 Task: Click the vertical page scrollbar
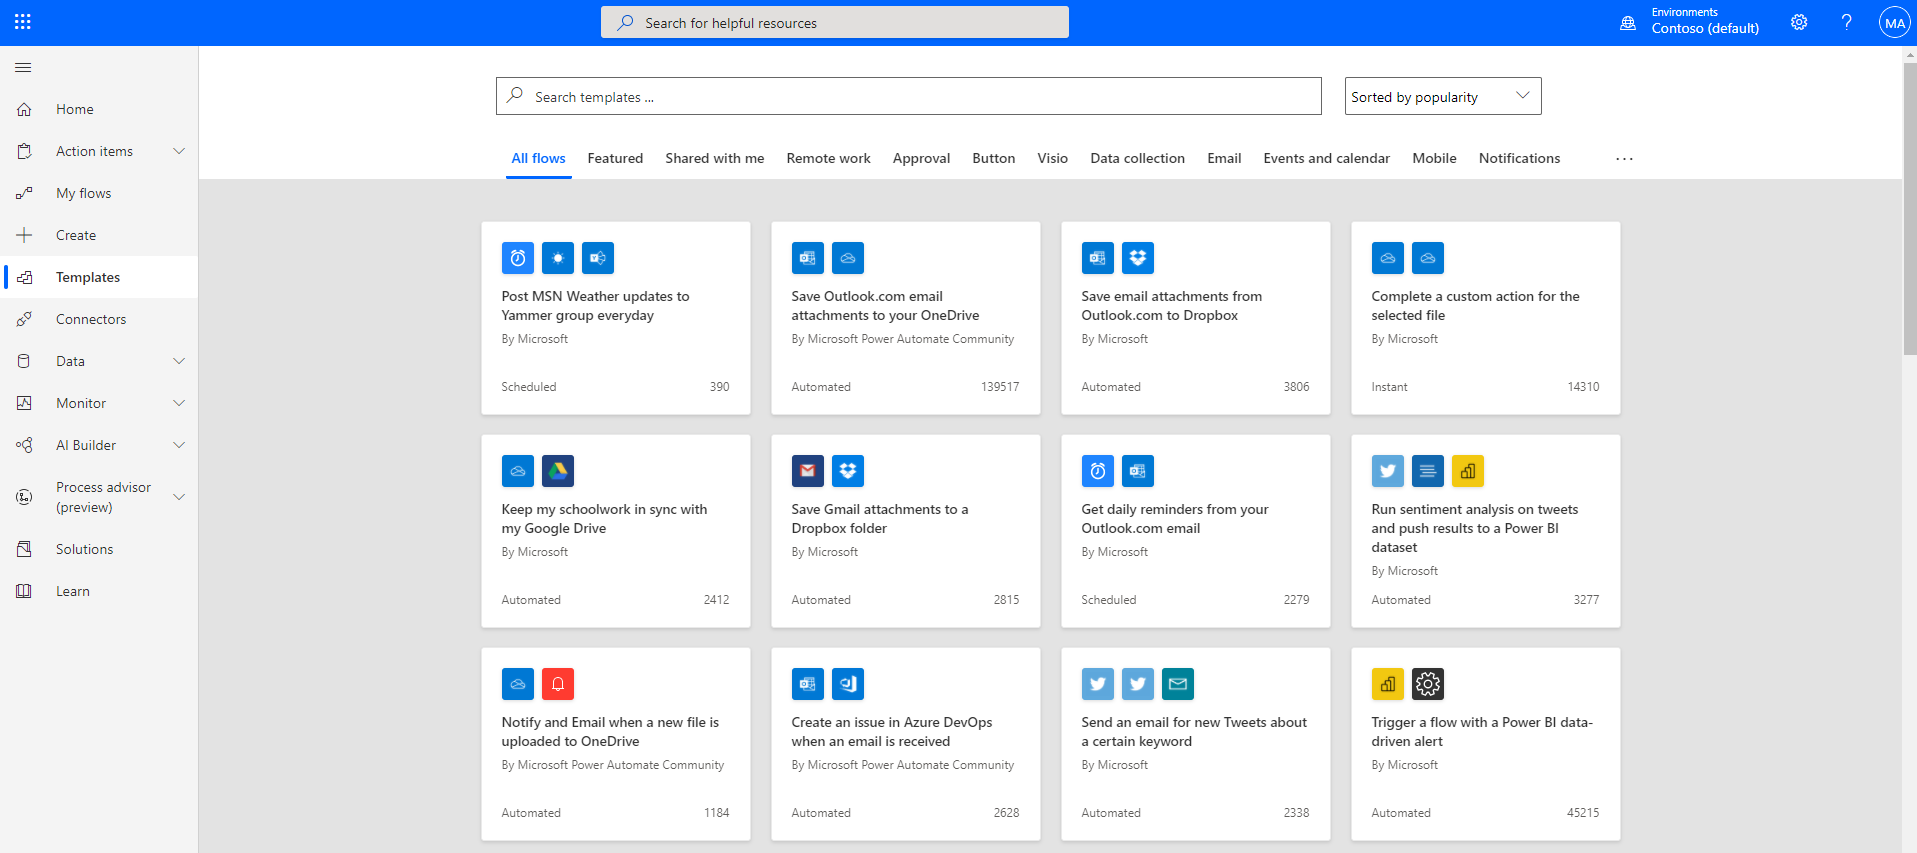point(1909,209)
